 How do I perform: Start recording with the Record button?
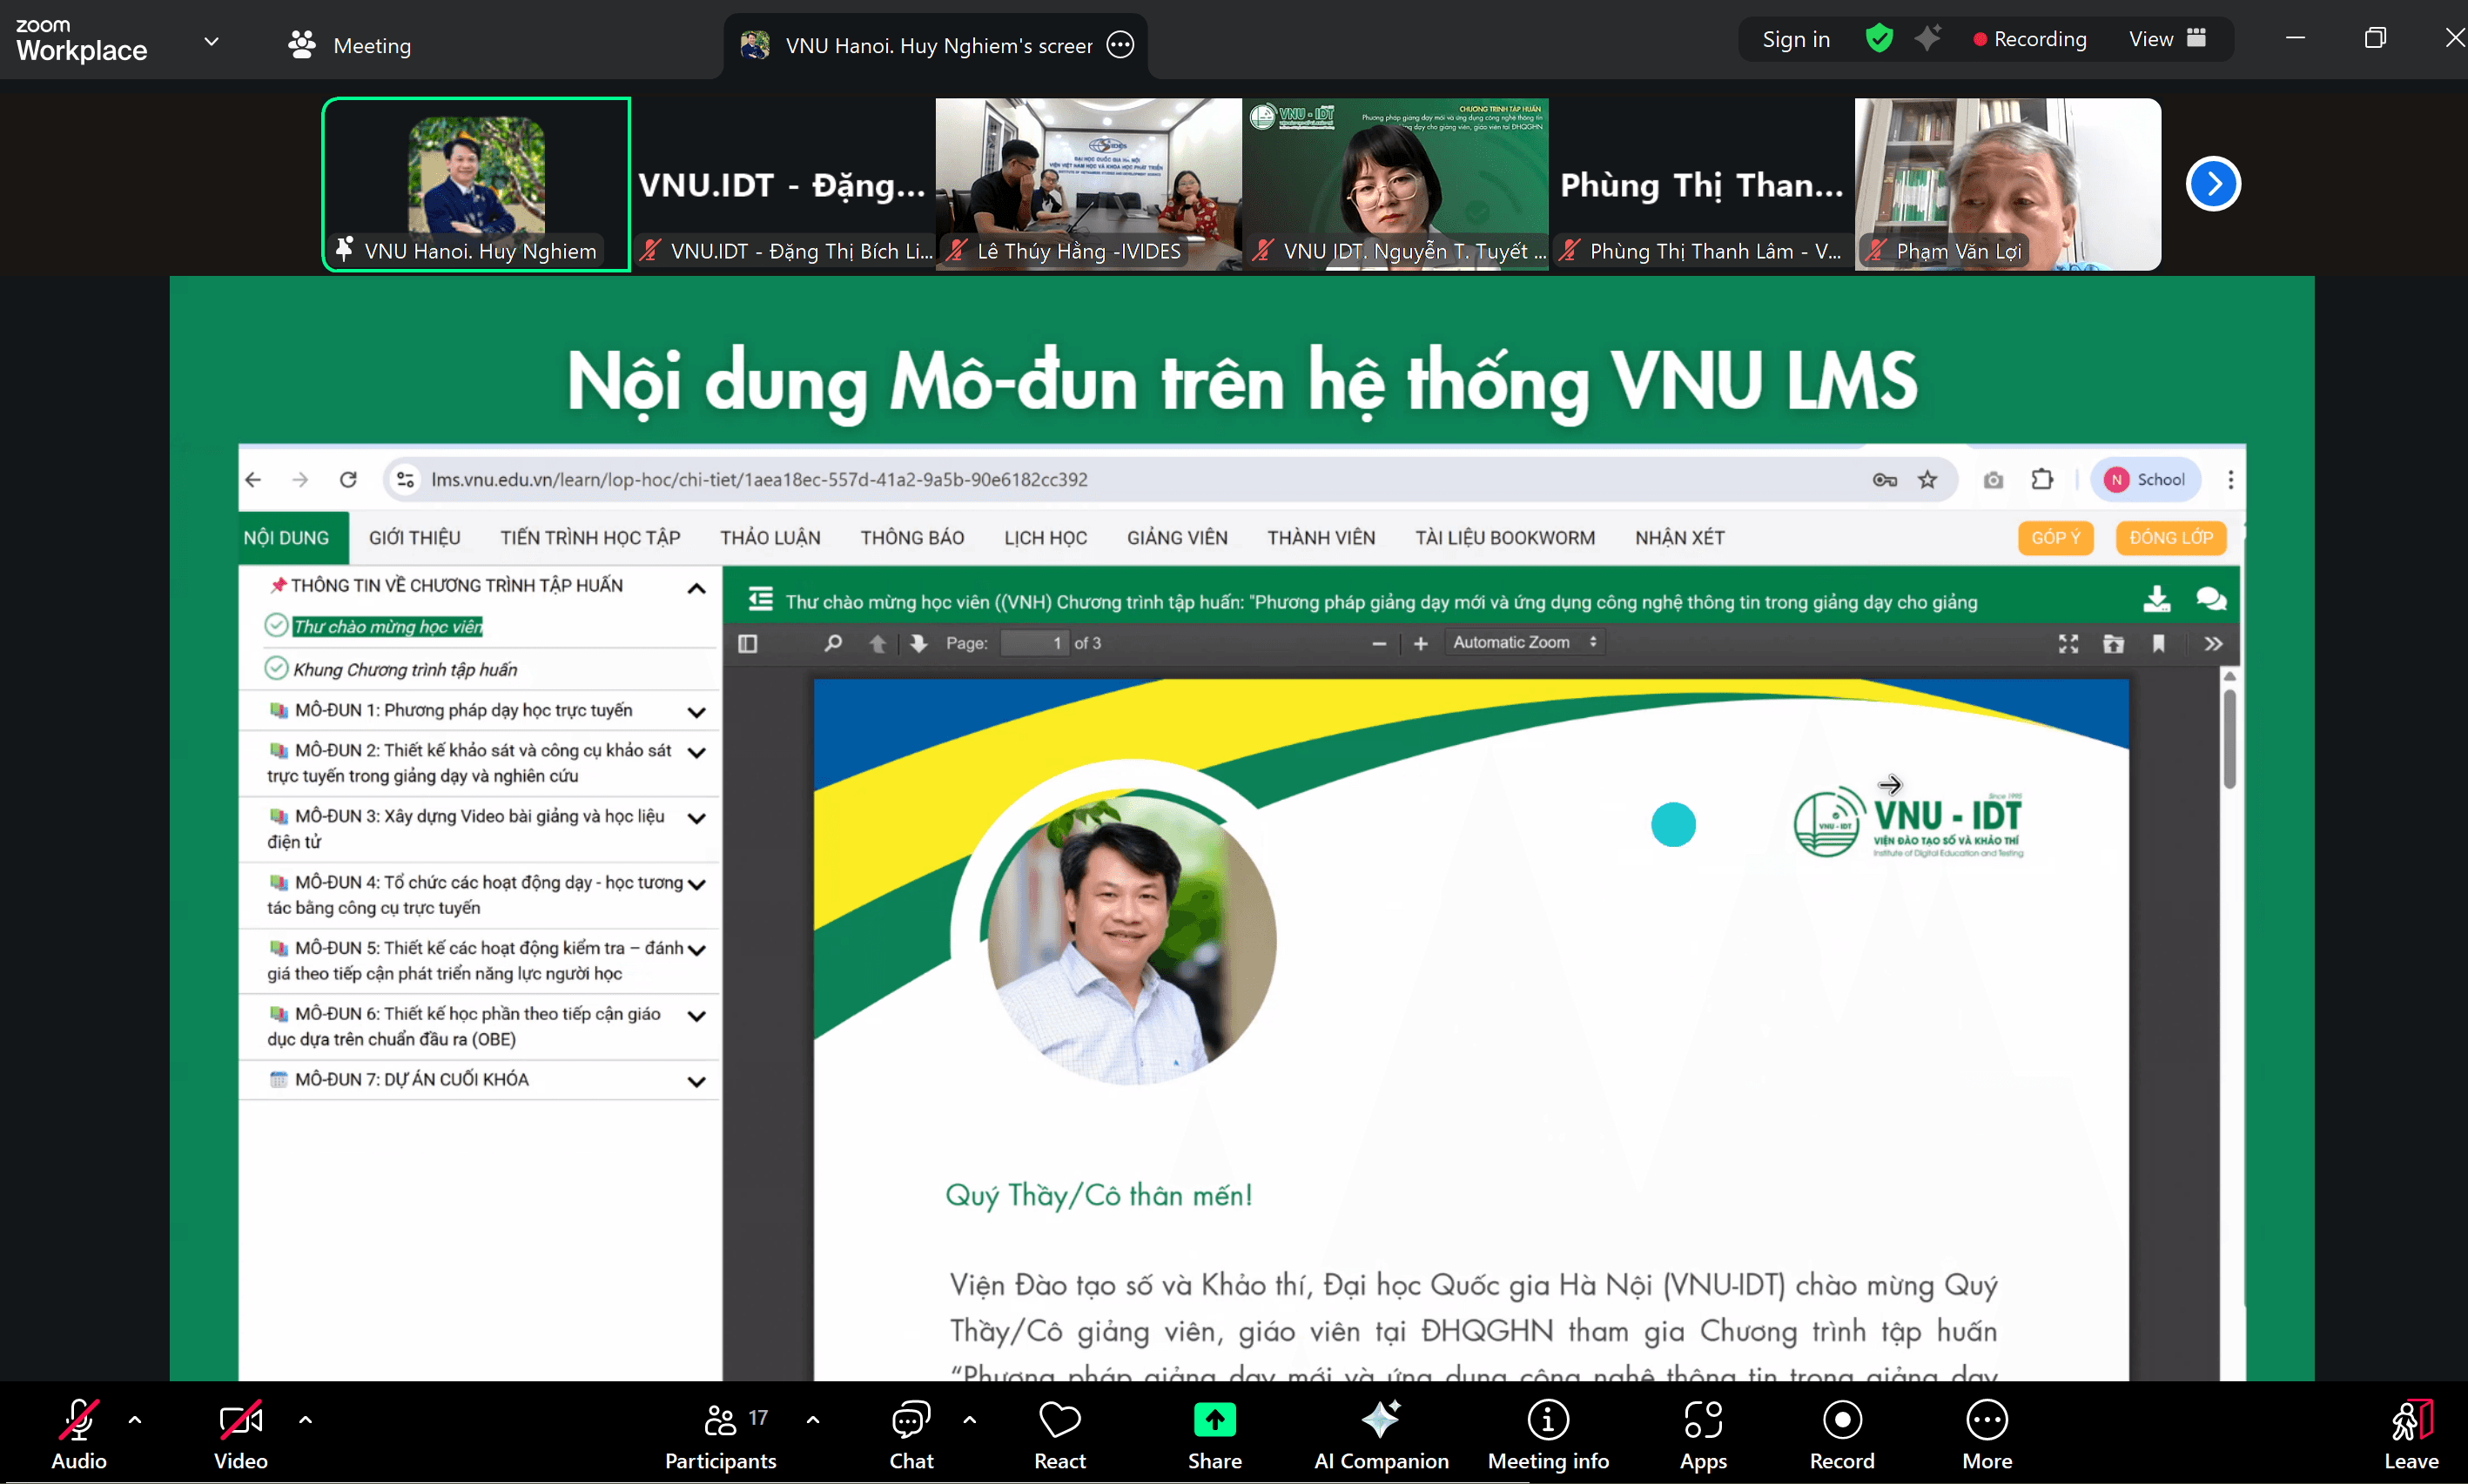[1842, 1435]
